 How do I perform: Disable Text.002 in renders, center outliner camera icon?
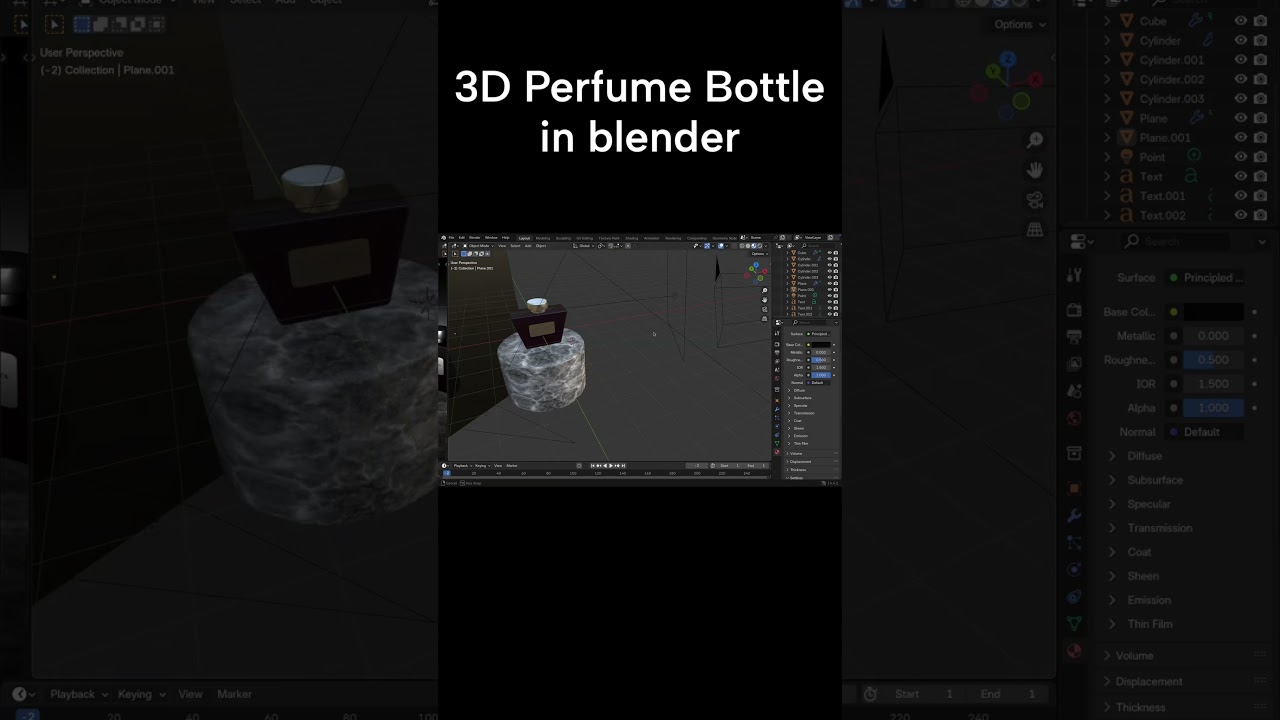(x=836, y=314)
